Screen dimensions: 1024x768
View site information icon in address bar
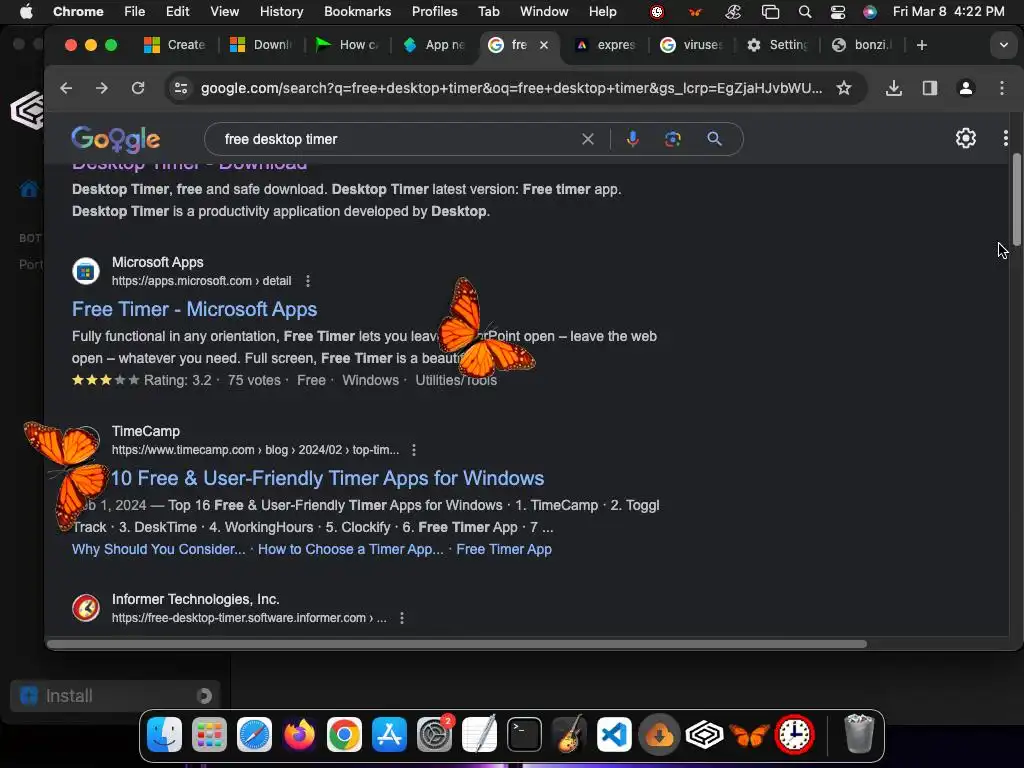pyautogui.click(x=181, y=88)
